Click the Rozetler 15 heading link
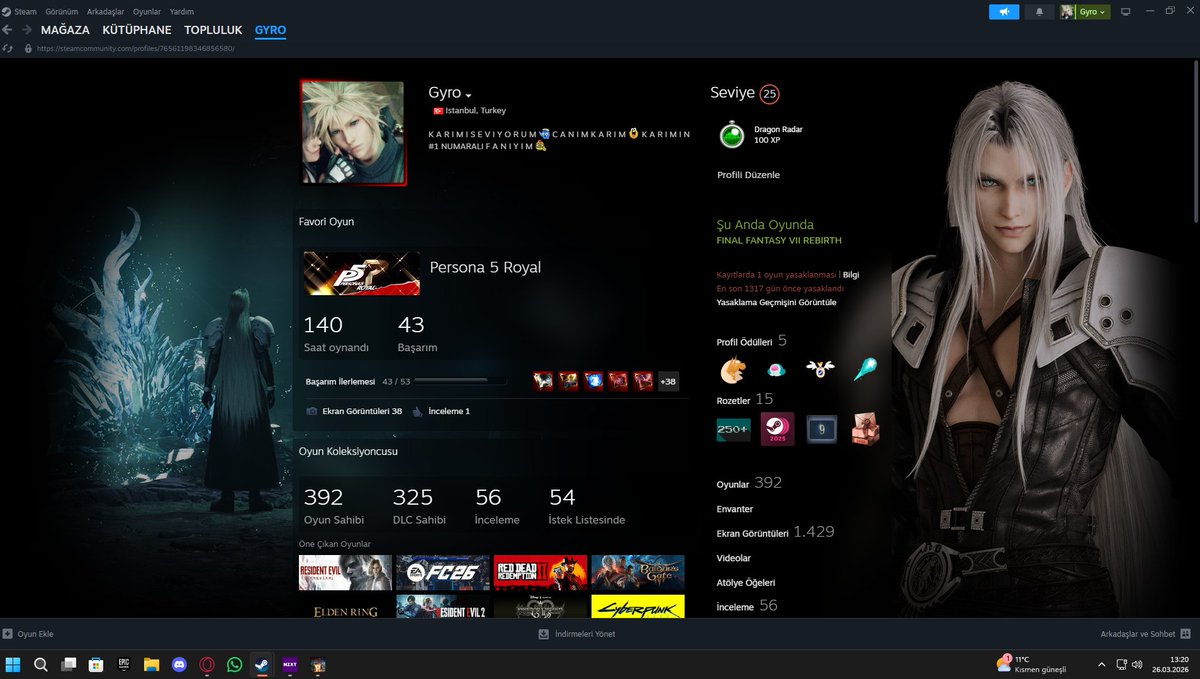The width and height of the screenshot is (1200, 679). click(x=745, y=399)
